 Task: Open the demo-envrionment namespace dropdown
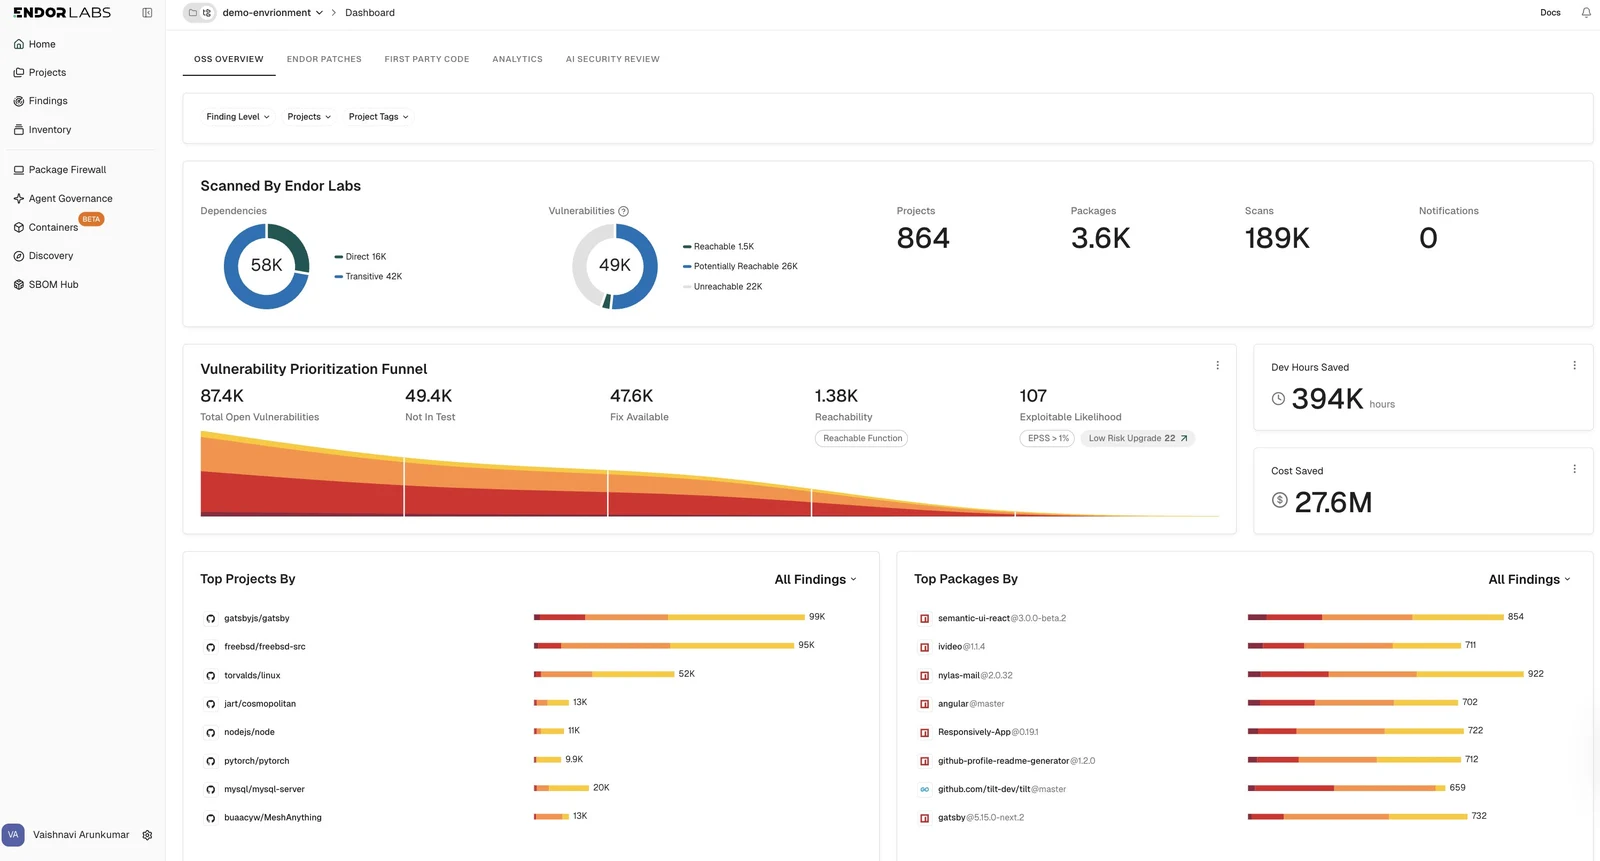pos(273,13)
